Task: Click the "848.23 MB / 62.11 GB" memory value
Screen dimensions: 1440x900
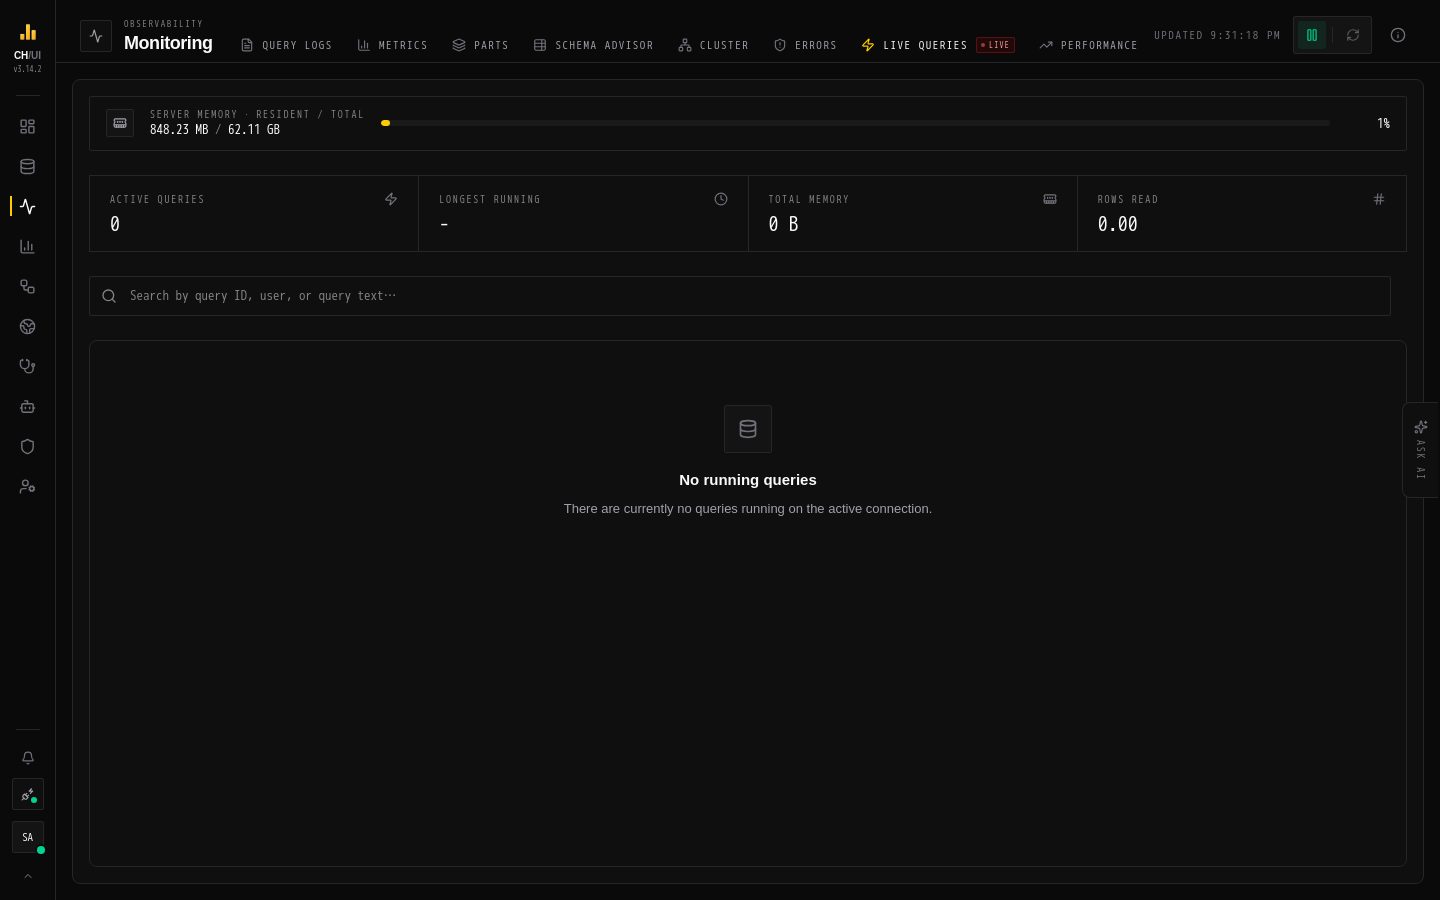Action: click(215, 130)
